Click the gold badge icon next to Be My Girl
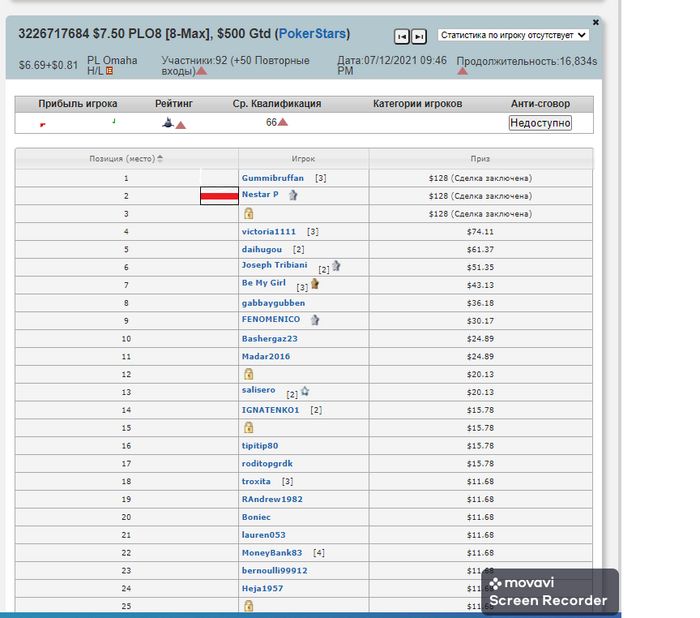 tap(315, 284)
